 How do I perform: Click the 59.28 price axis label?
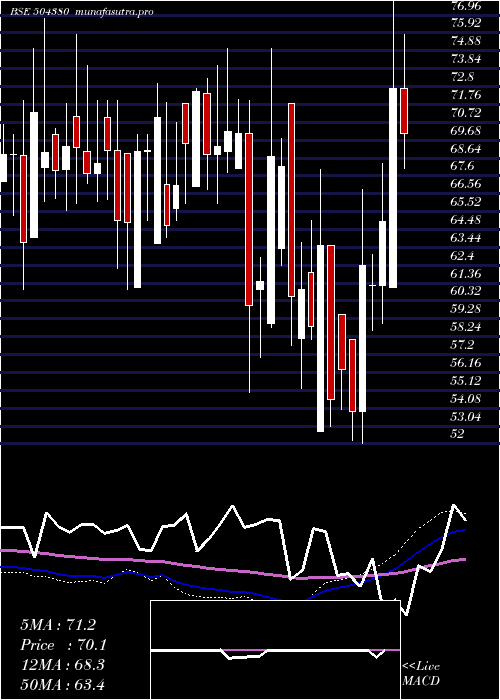point(466,309)
